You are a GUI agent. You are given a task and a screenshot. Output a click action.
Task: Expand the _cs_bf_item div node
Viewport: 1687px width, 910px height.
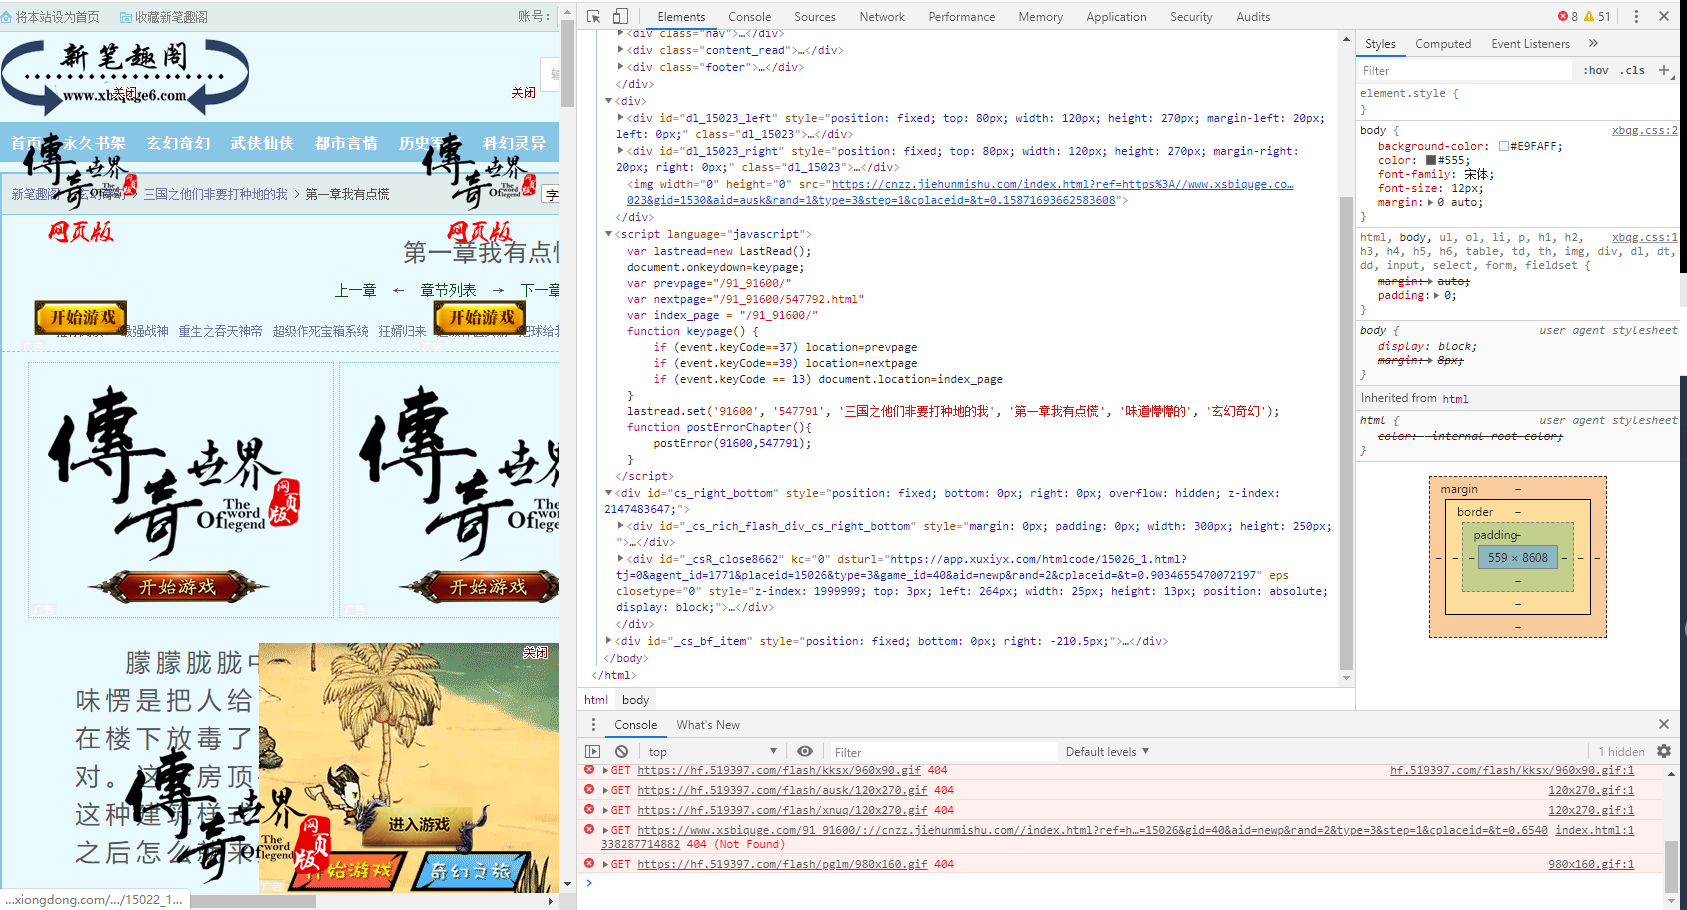[x=608, y=641]
